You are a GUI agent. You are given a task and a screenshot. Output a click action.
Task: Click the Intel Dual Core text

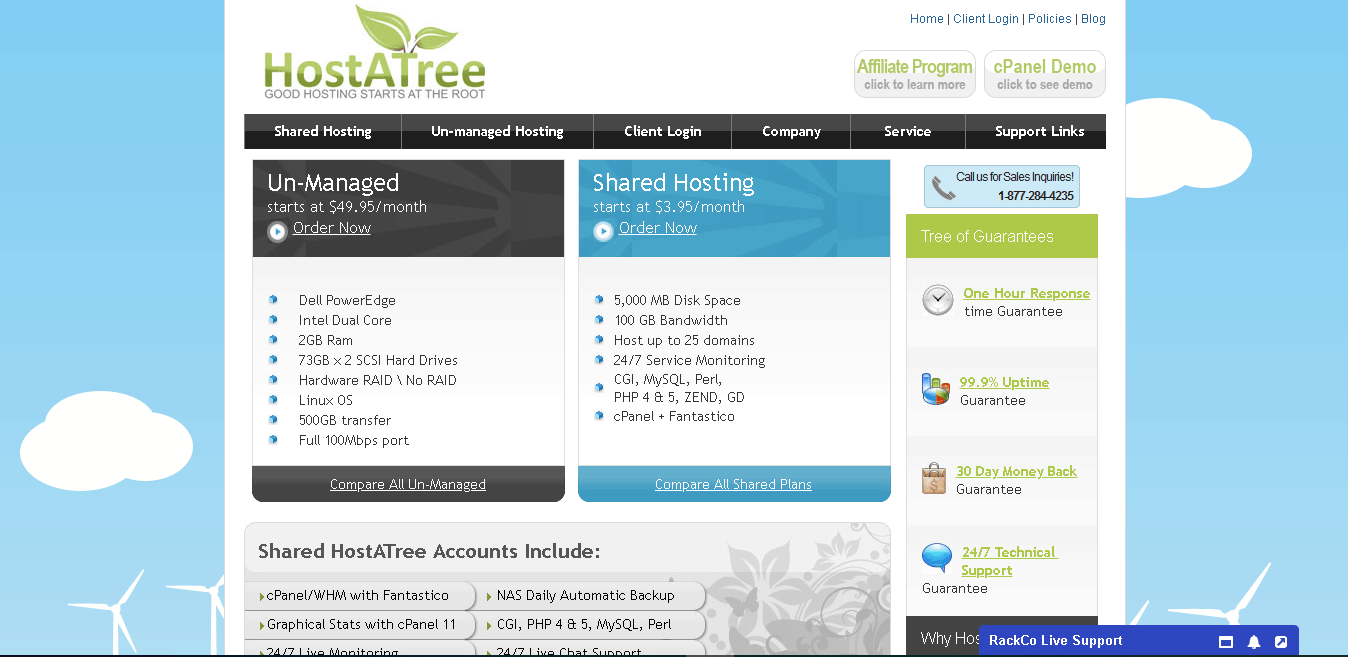pos(345,320)
